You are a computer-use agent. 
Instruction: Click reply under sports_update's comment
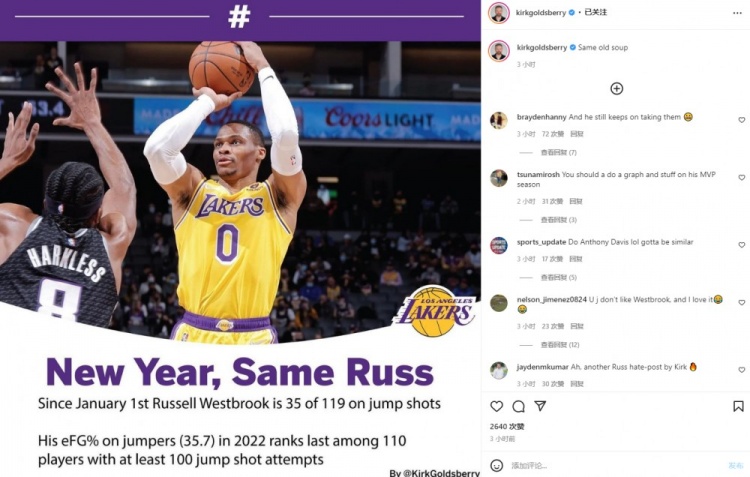tap(575, 259)
